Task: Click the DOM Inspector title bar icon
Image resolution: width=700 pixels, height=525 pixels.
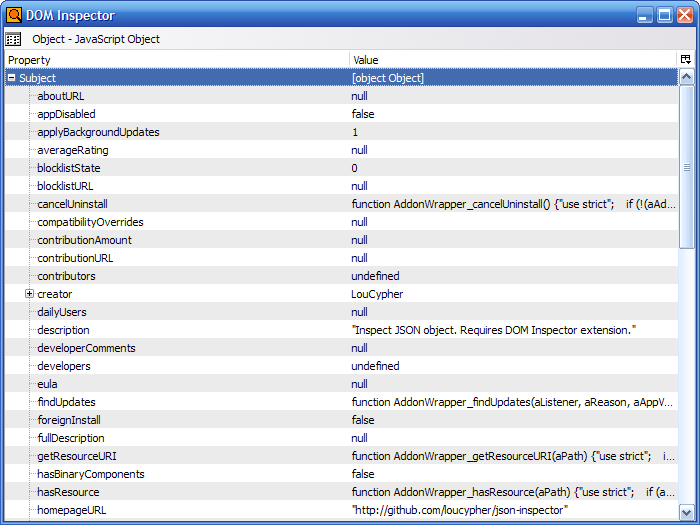Action: pos(14,15)
